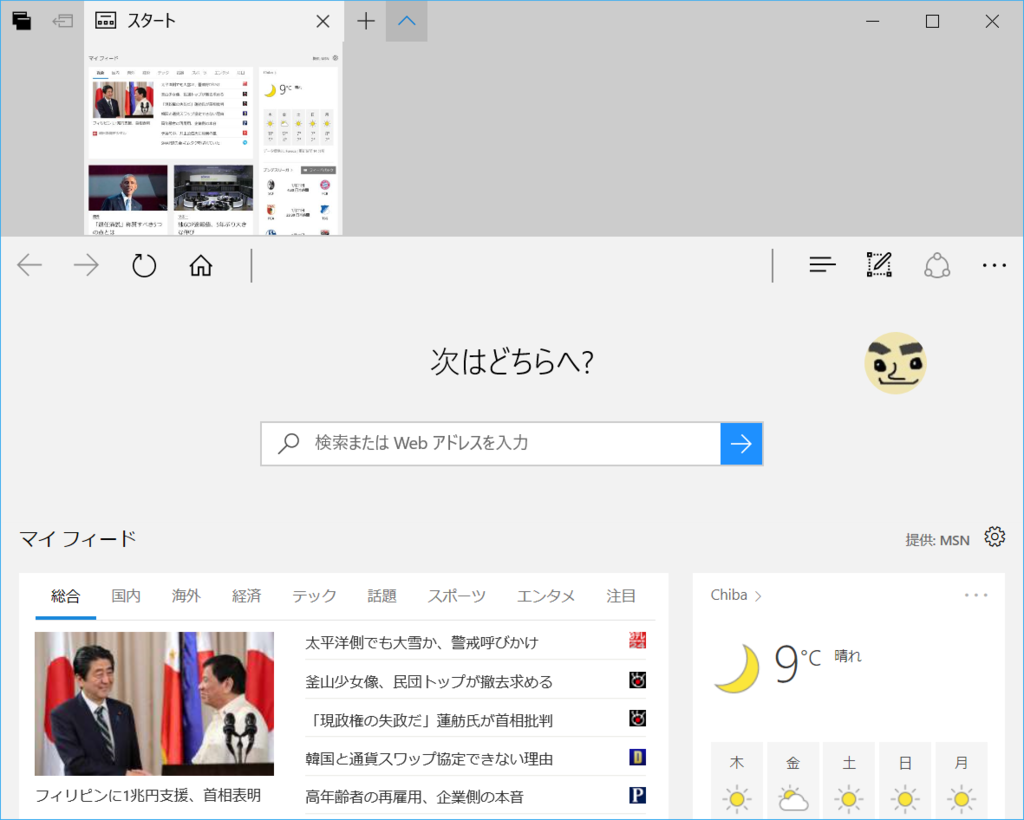1024x820 pixels.
Task: Open the テック tab
Action: [x=314, y=595]
